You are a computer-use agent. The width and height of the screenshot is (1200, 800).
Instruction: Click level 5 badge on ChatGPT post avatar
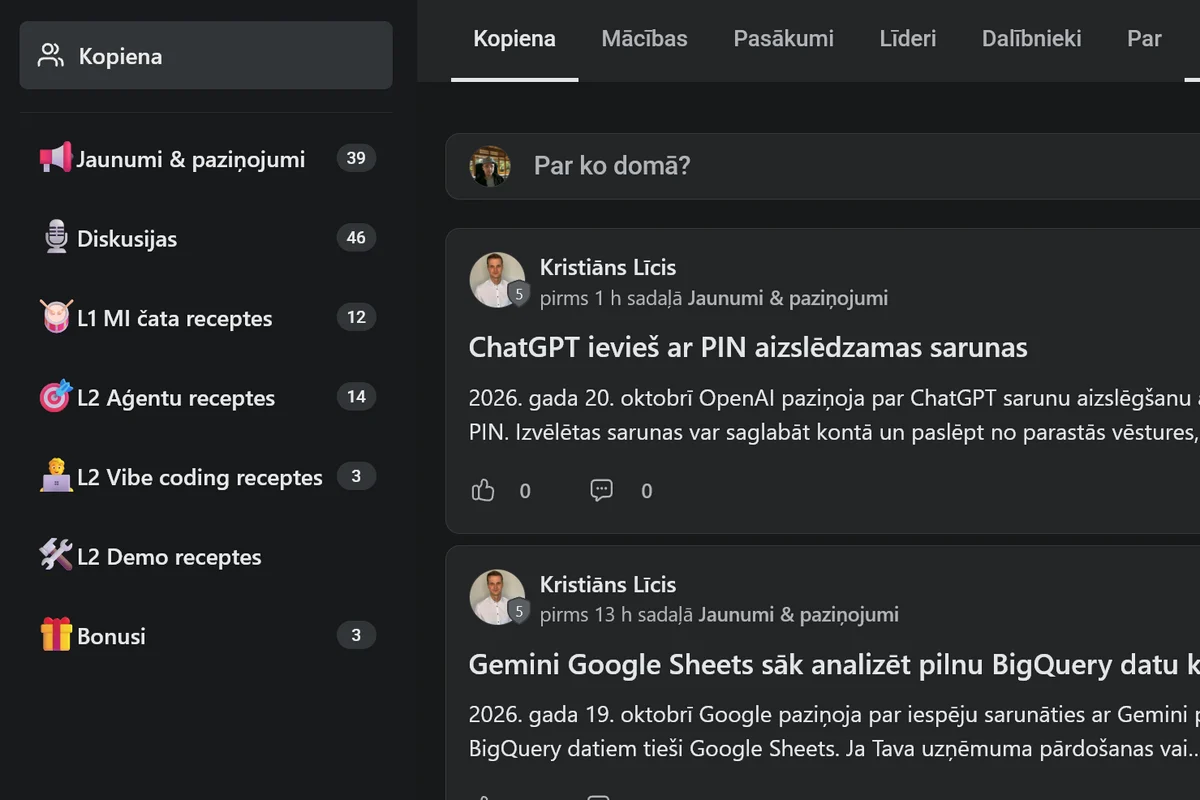point(518,295)
